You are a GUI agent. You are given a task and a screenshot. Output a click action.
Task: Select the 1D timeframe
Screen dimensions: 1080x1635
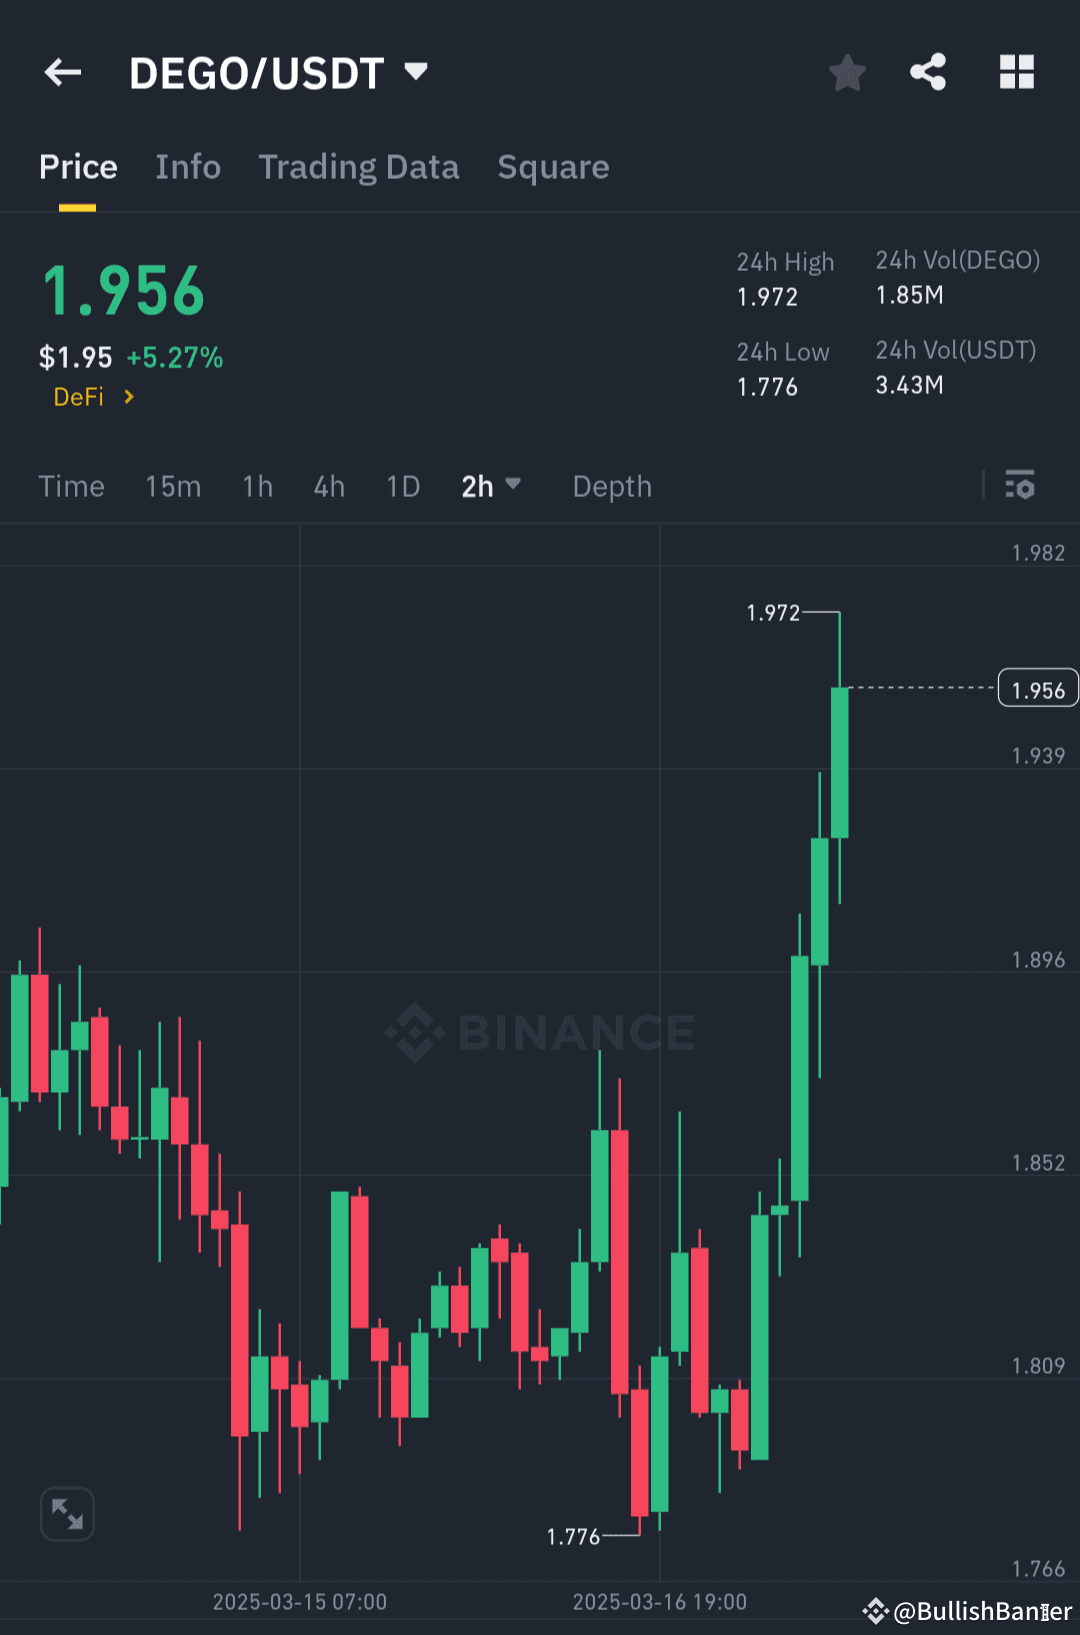click(x=402, y=486)
